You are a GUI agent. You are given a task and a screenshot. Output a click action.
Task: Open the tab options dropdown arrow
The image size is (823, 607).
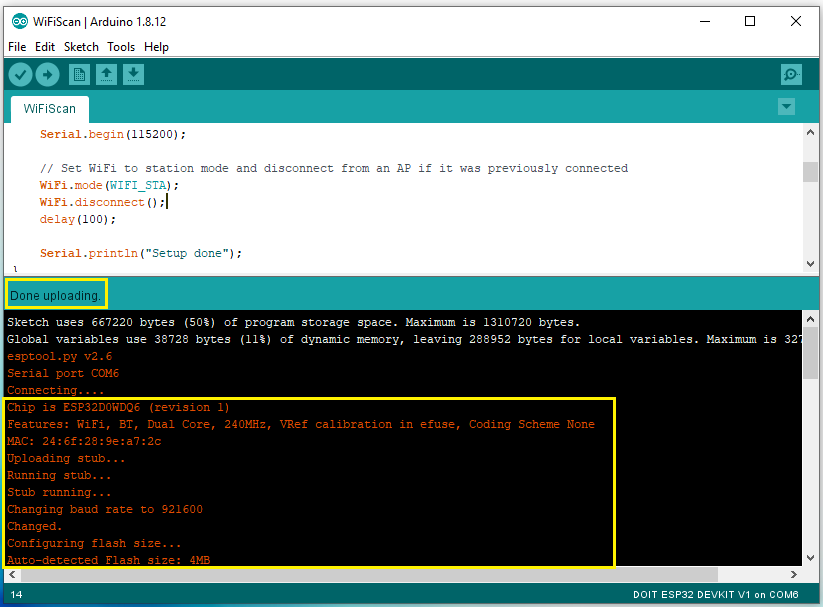[x=786, y=107]
